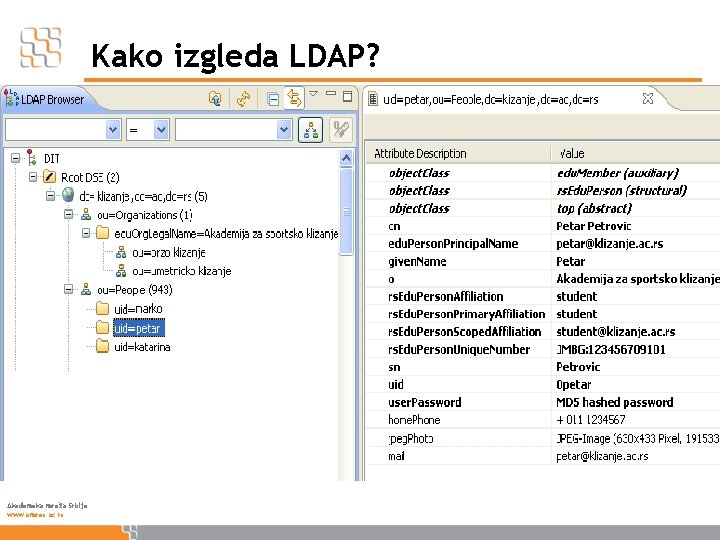Image resolution: width=720 pixels, height=540 pixels.
Task: Select the uid=petar entry editor tab
Action: point(490,100)
